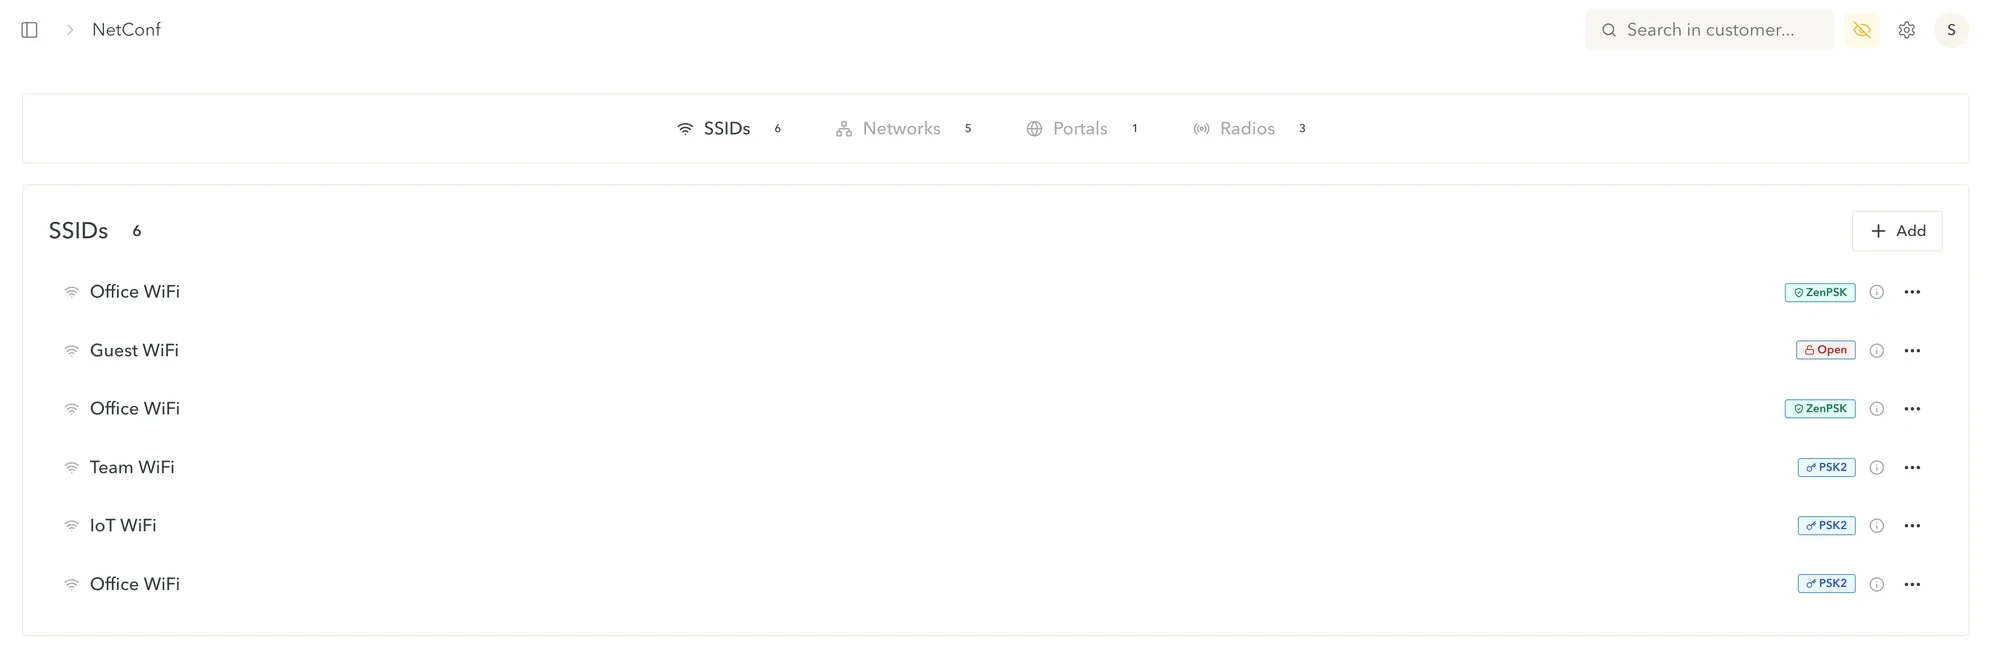Click the Add SSID button
This screenshot has height=655, width=2000.
[1897, 231]
